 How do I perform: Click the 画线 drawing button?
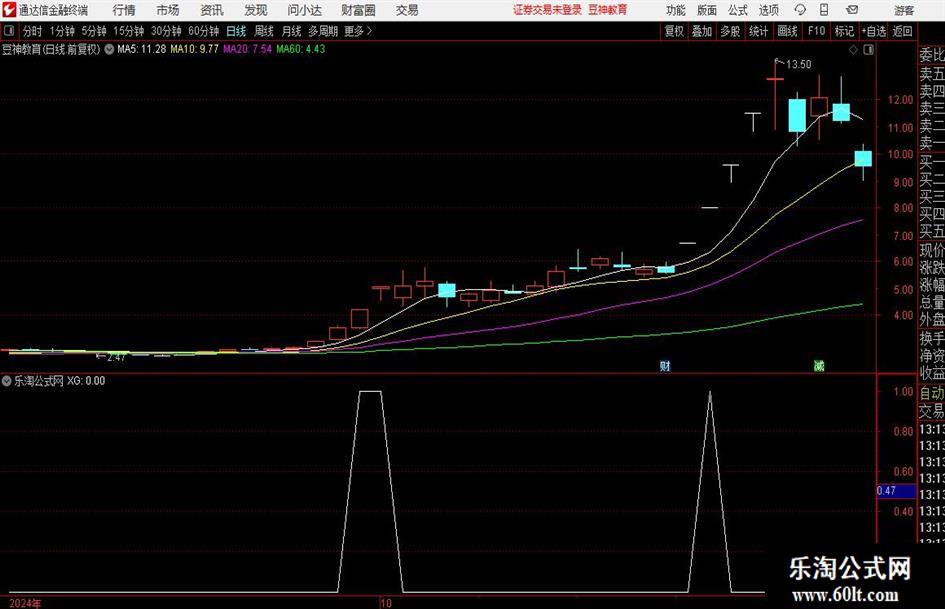[x=787, y=31]
